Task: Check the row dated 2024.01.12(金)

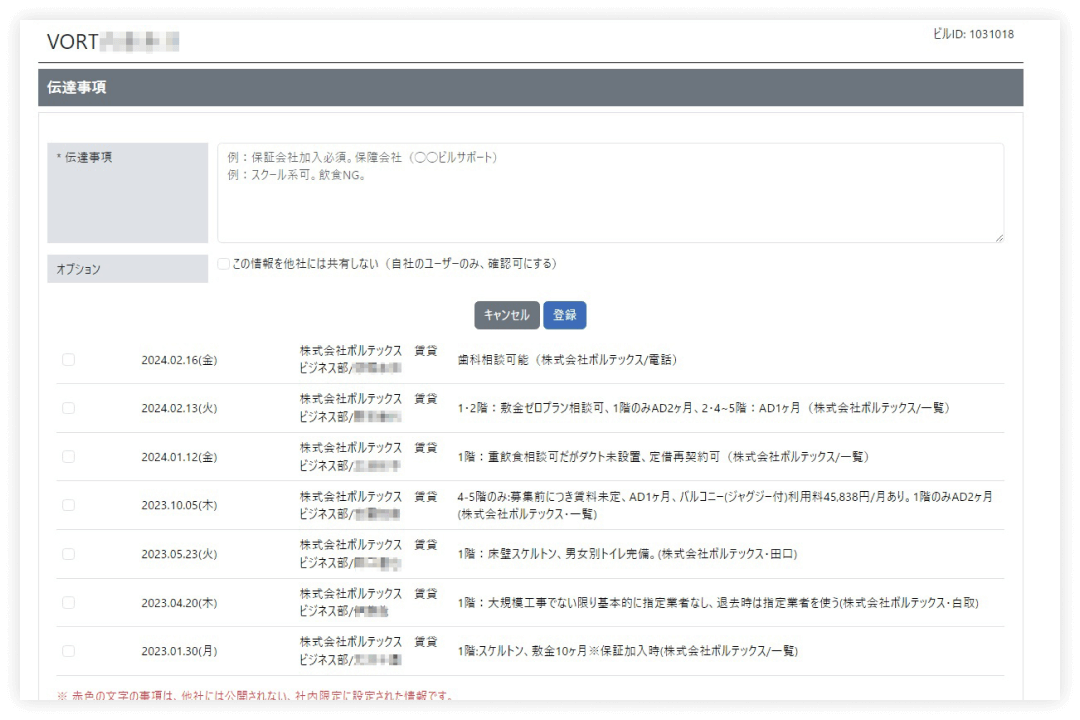Action: coord(68,457)
